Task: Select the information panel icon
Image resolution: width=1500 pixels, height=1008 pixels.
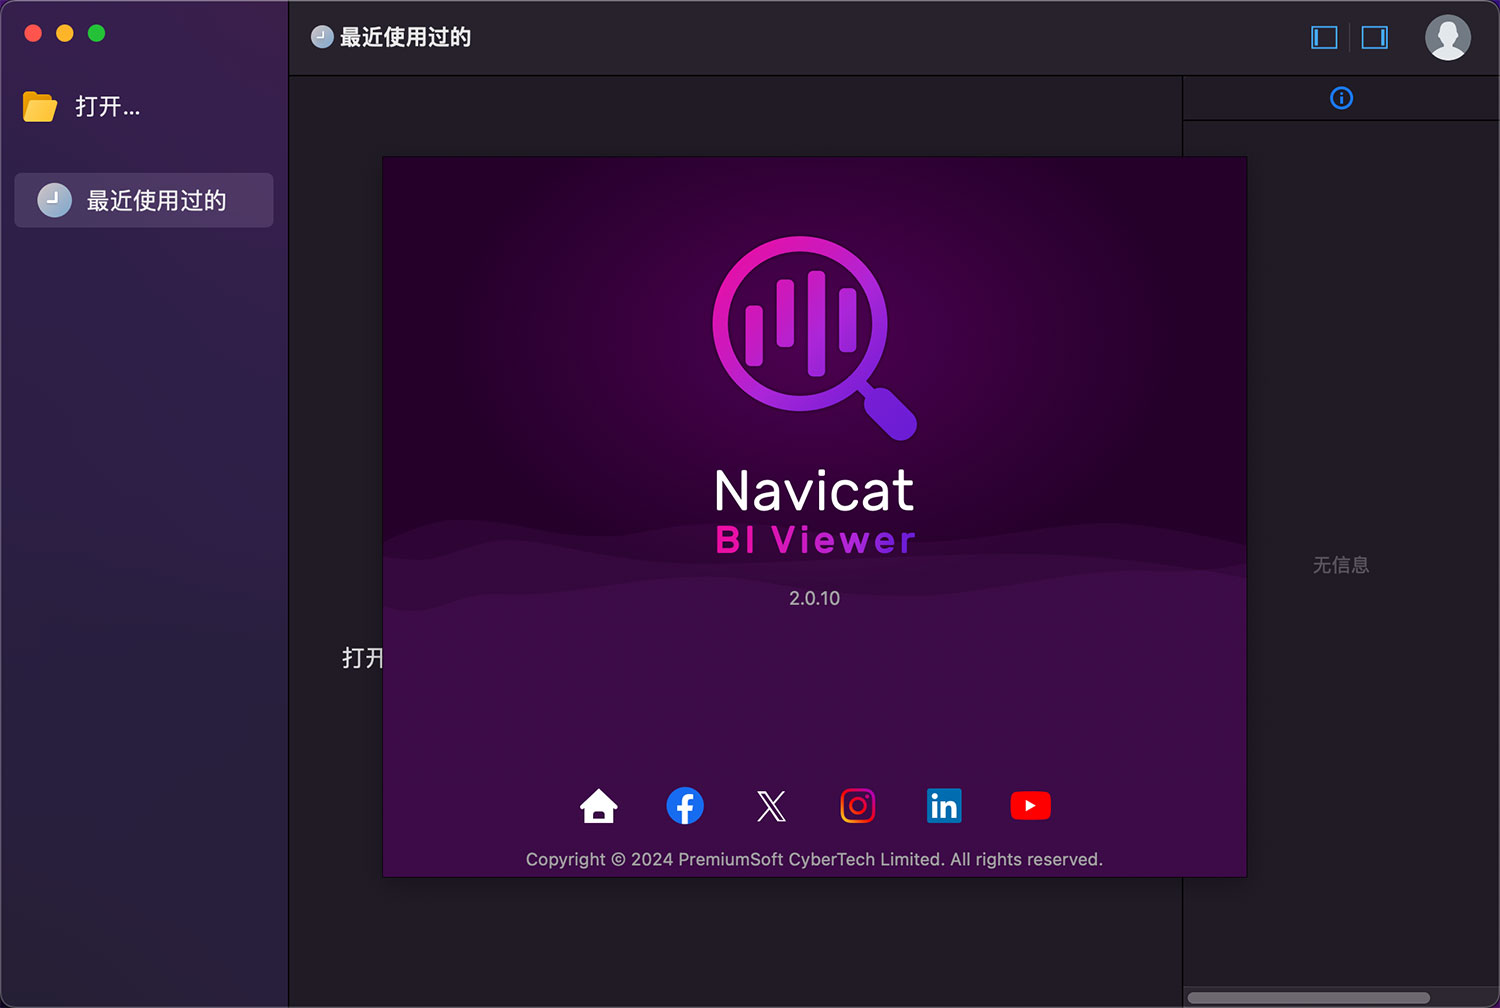Action: tap(1341, 98)
